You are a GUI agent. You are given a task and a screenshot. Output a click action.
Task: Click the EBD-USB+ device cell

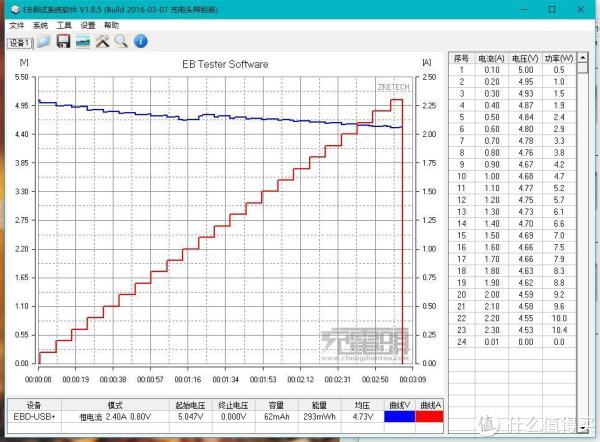click(x=34, y=417)
